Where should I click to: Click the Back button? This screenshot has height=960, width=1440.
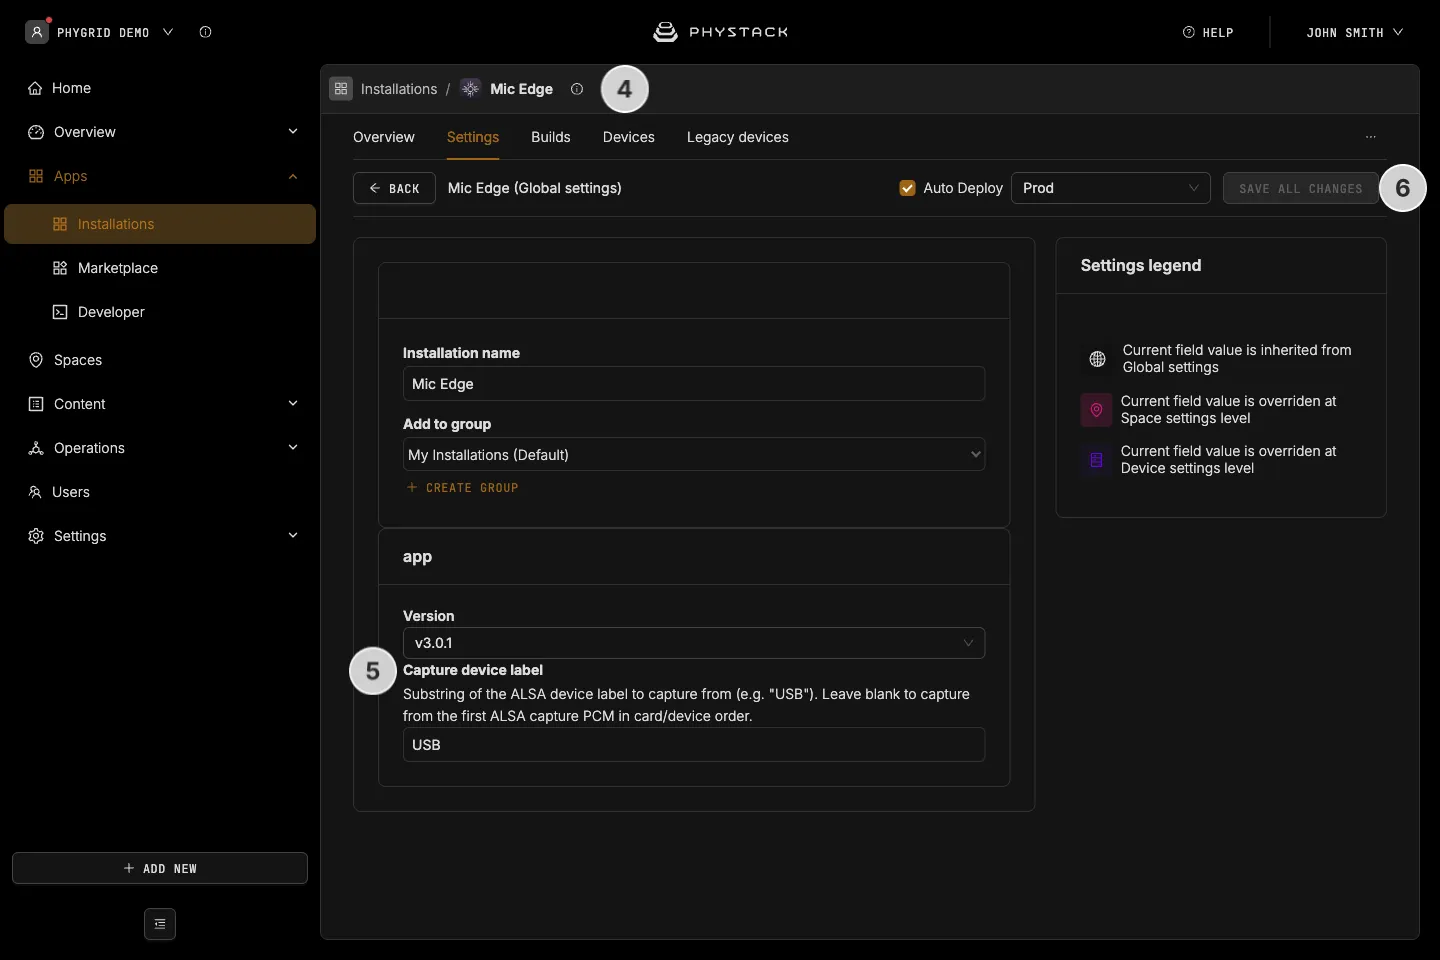click(x=394, y=188)
